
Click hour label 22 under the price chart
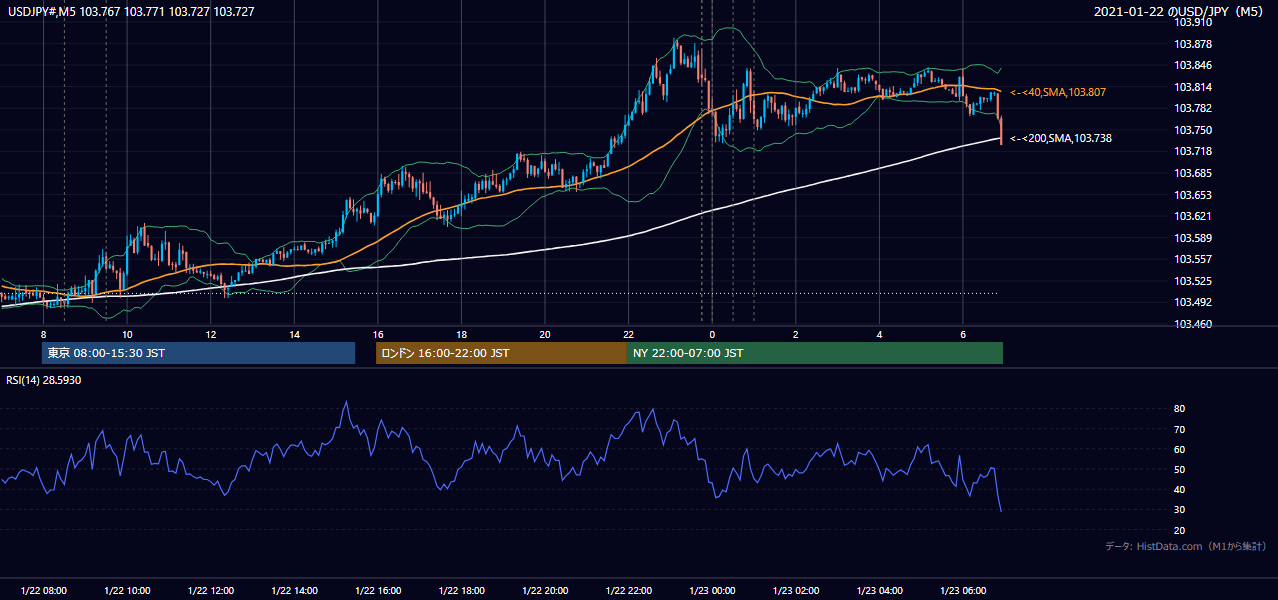click(x=628, y=333)
